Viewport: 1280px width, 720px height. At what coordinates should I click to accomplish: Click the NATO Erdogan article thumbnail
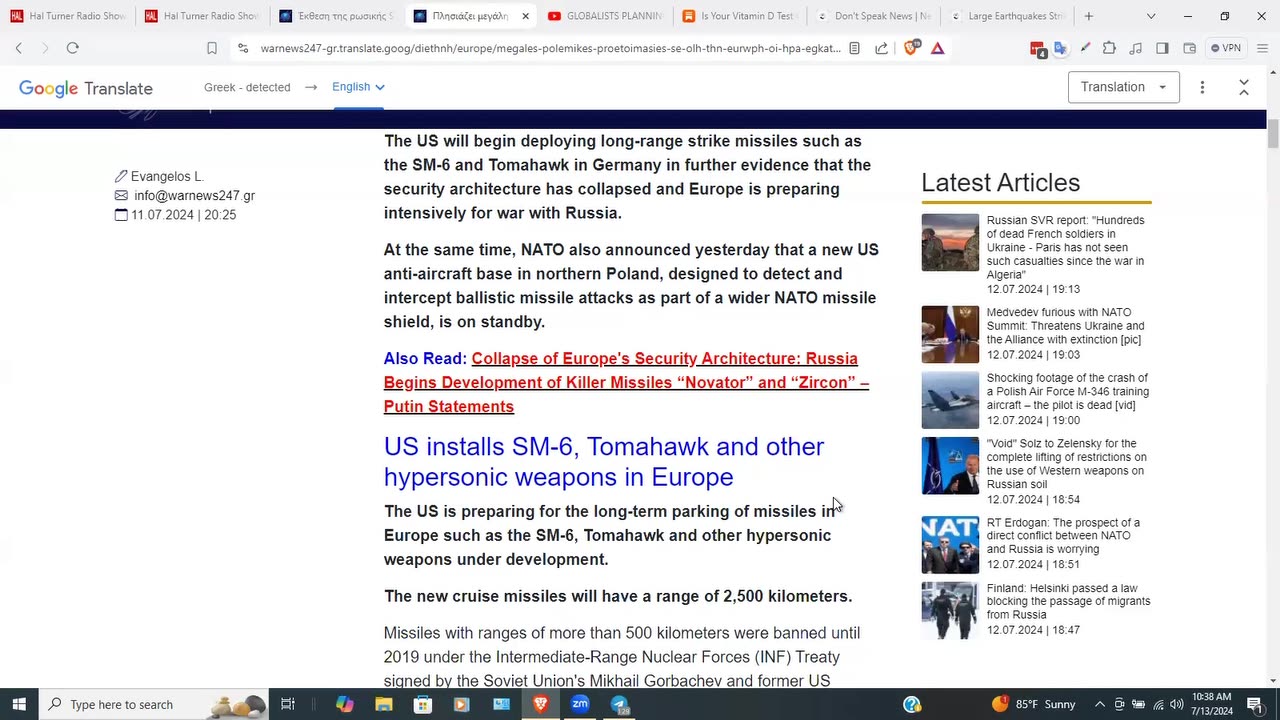click(x=950, y=544)
